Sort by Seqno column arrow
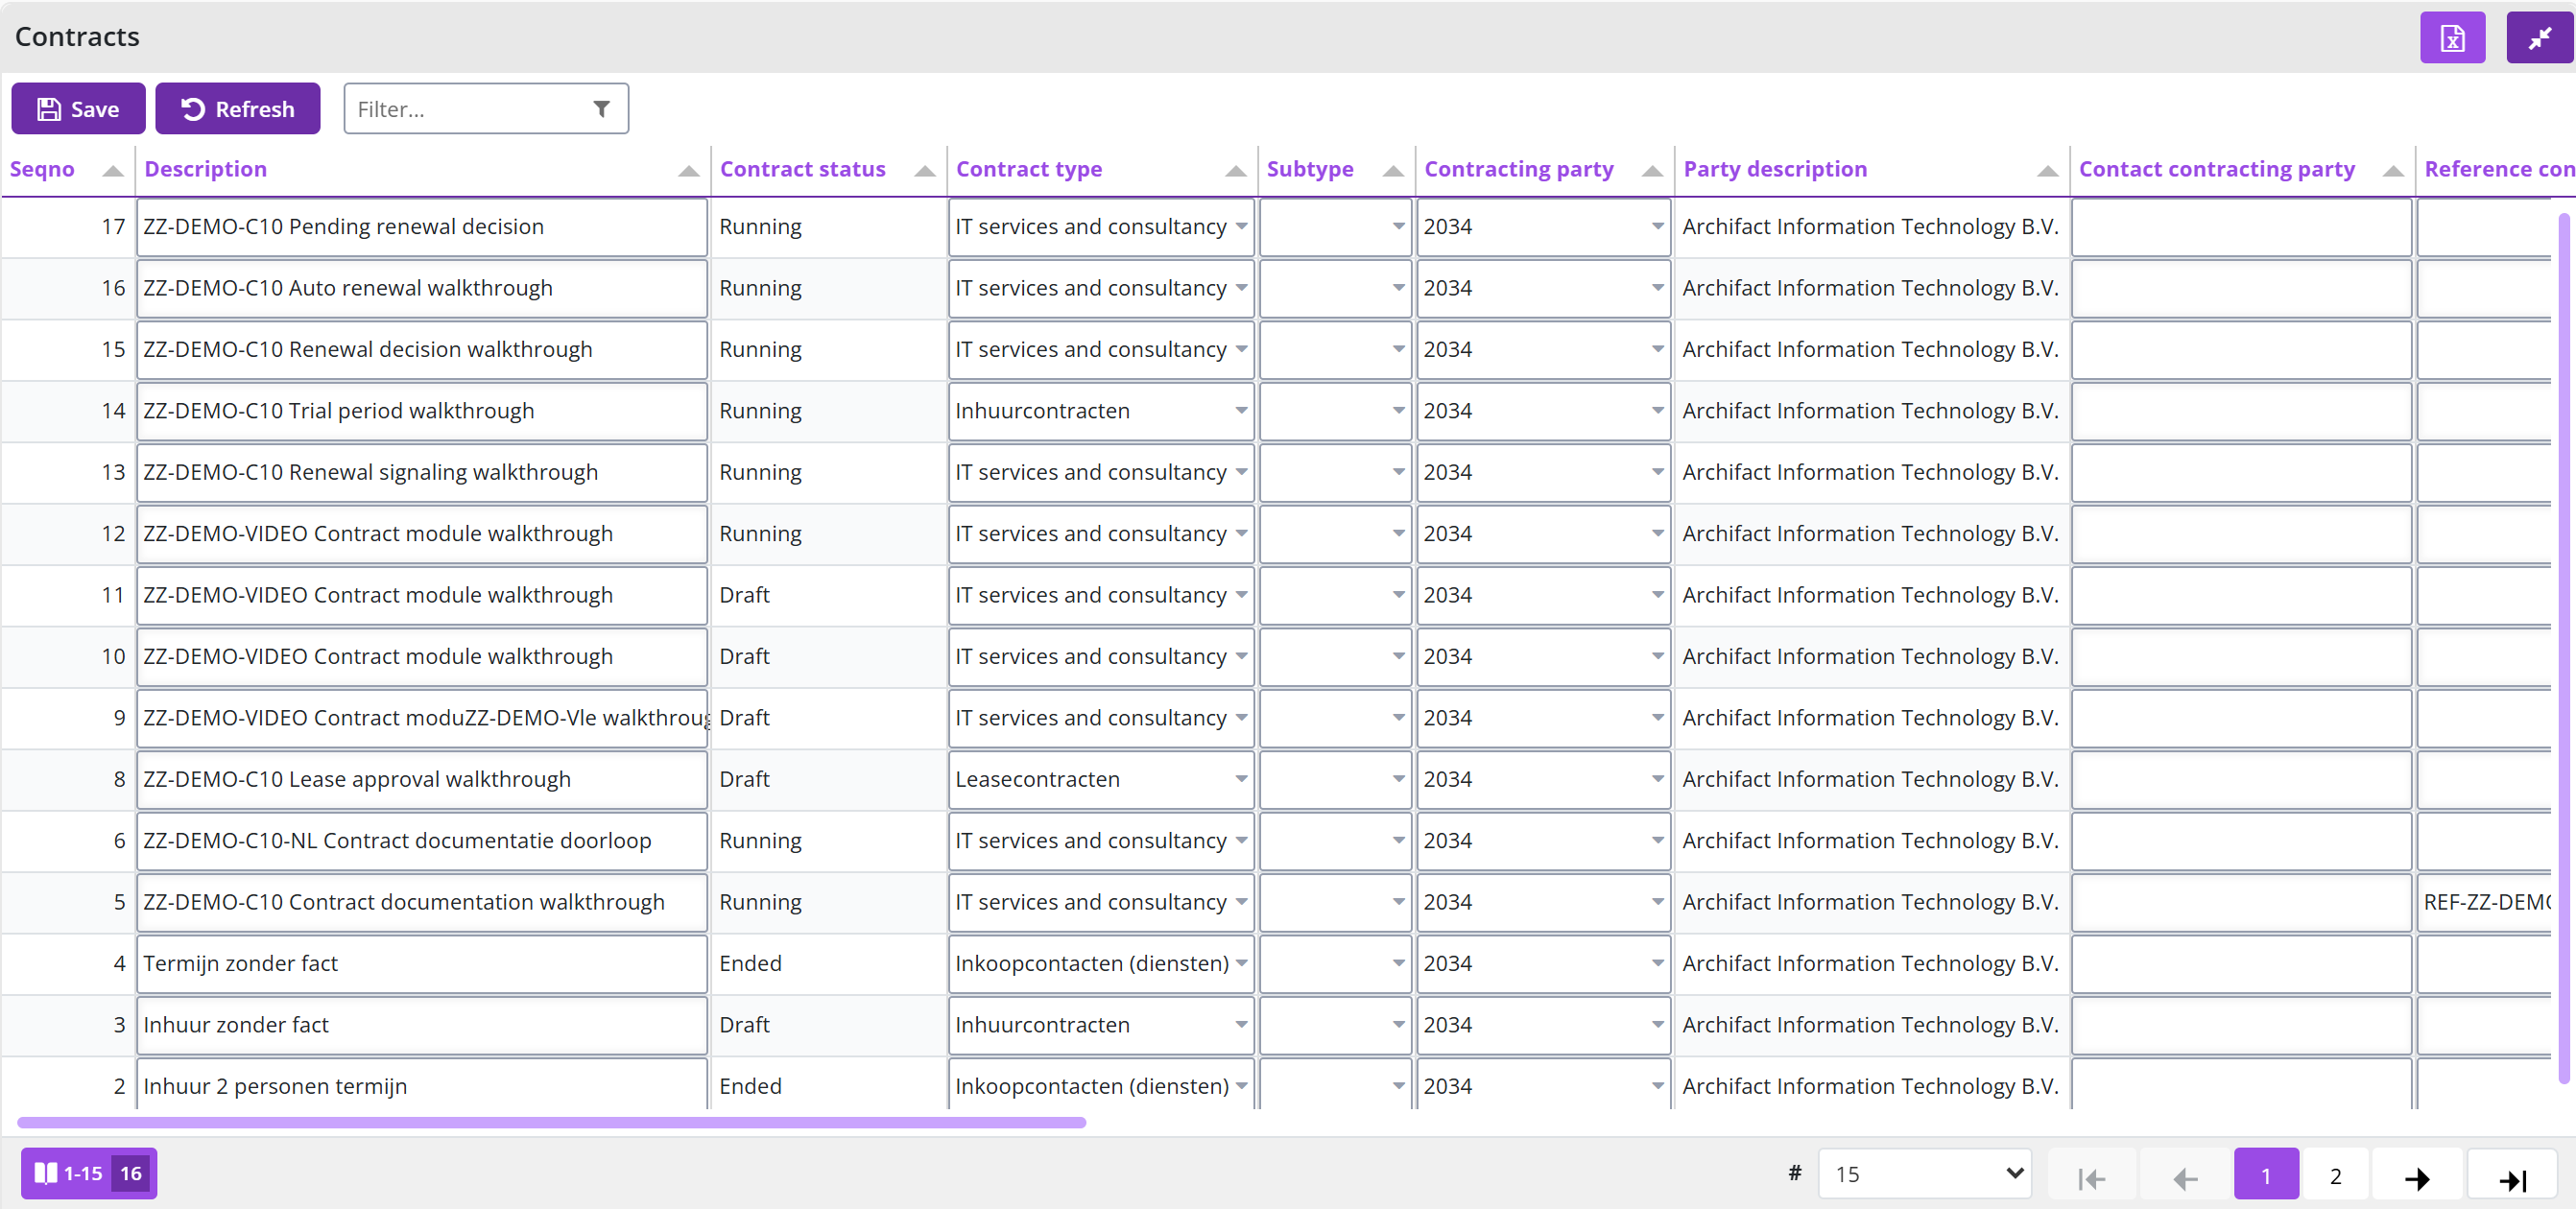 113,170
